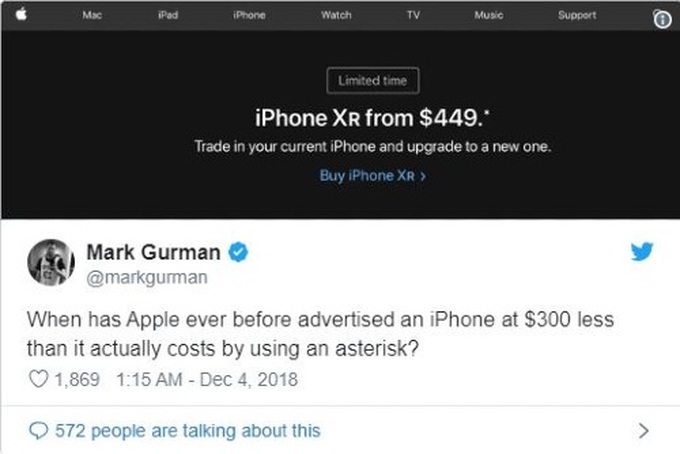Open the TV navigation item
Image resolution: width=680 pixels, height=454 pixels.
413,15
